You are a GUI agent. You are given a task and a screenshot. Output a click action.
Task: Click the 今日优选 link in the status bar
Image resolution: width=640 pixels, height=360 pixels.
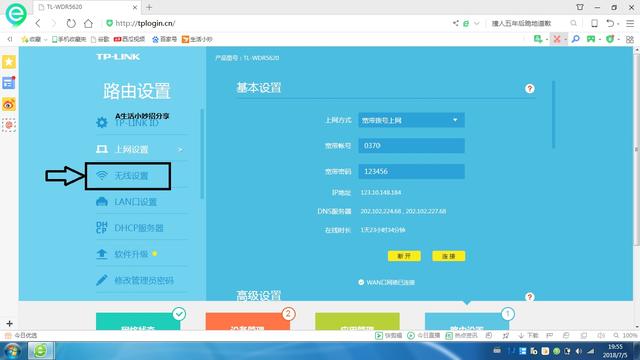click(21, 336)
